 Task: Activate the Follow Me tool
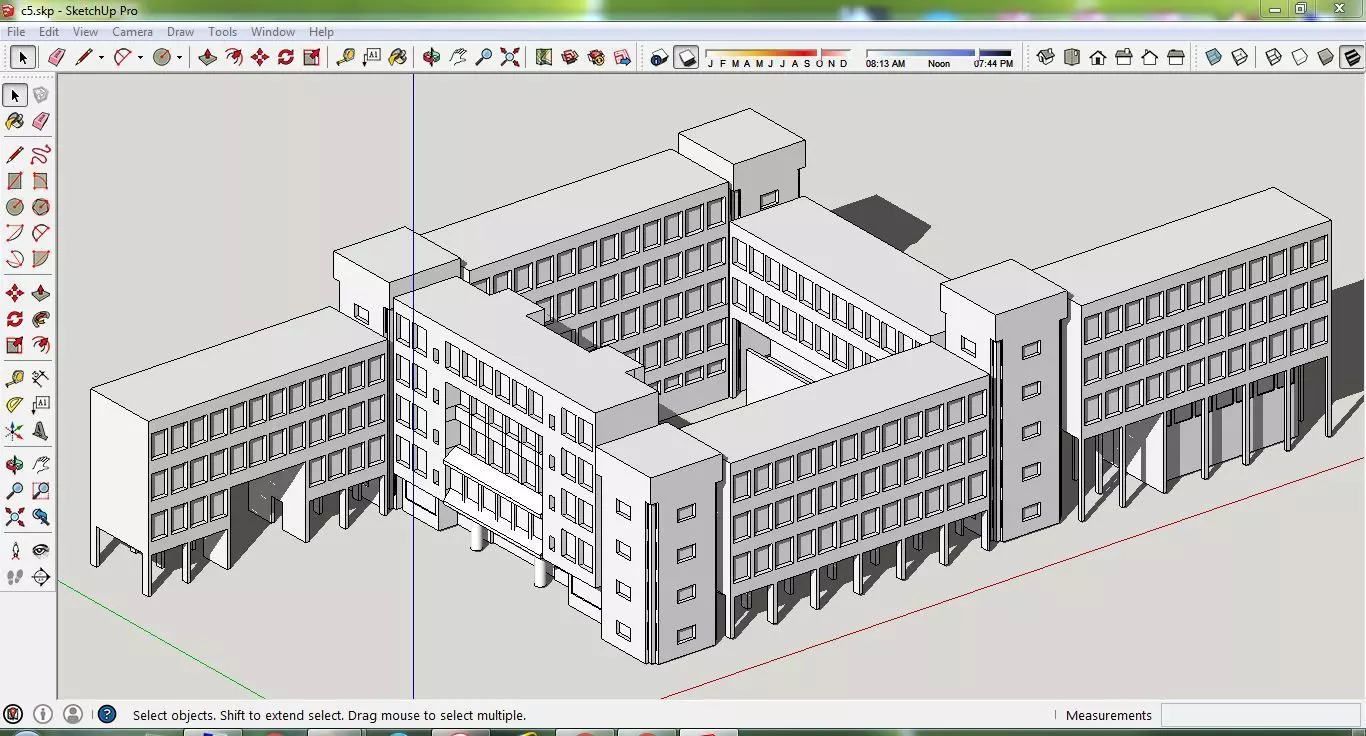pyautogui.click(x=40, y=319)
